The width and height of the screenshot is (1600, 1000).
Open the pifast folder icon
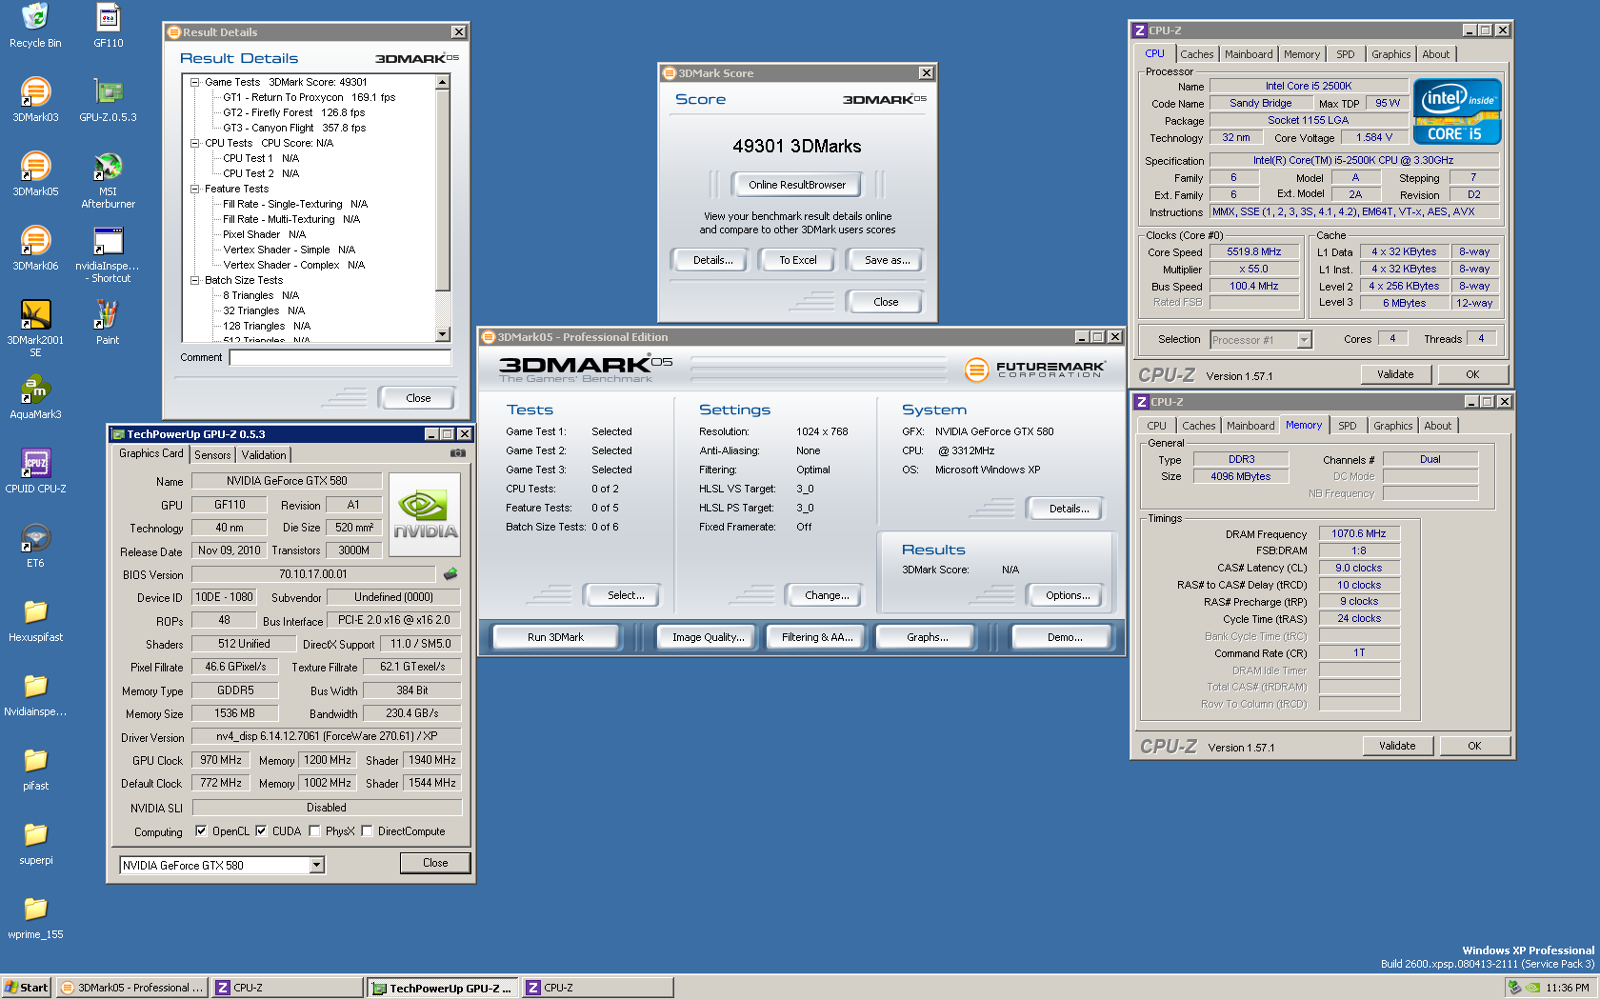point(35,769)
